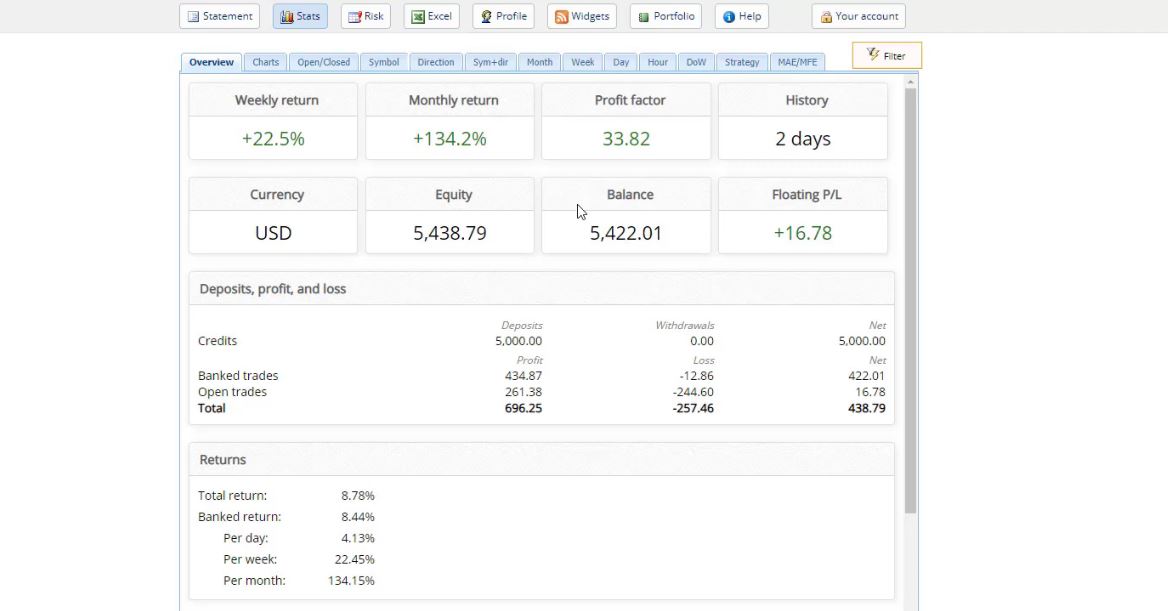Open the Filter button
Screen dimensions: 1168x611
[886, 56]
